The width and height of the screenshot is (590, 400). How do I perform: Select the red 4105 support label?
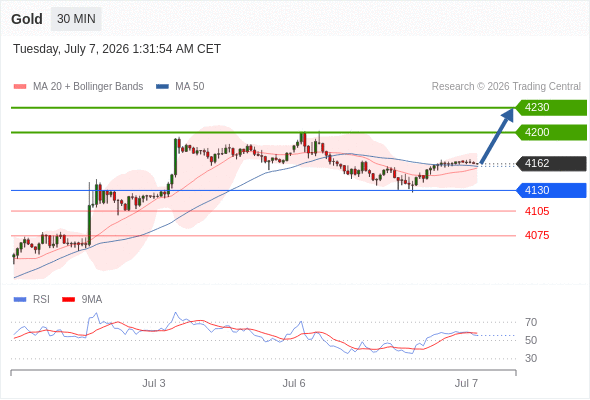coord(537,211)
